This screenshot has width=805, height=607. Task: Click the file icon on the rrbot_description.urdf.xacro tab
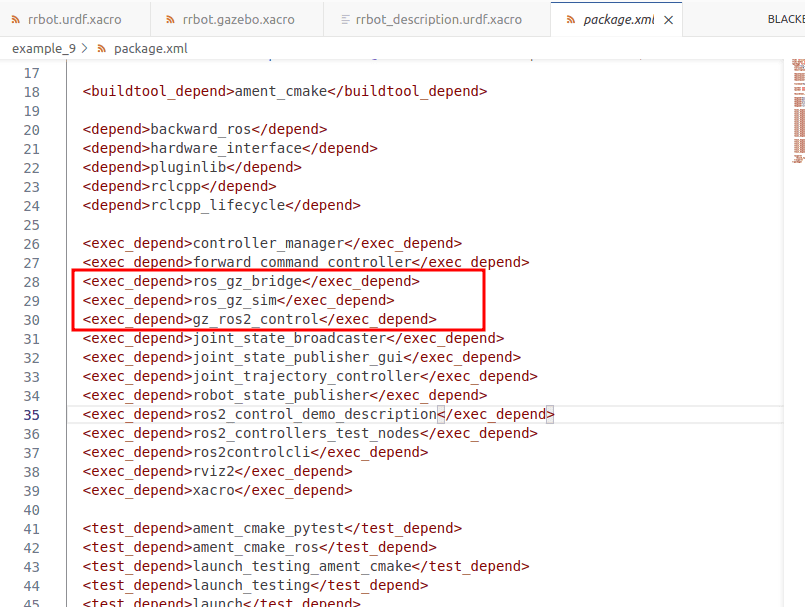pos(345,19)
